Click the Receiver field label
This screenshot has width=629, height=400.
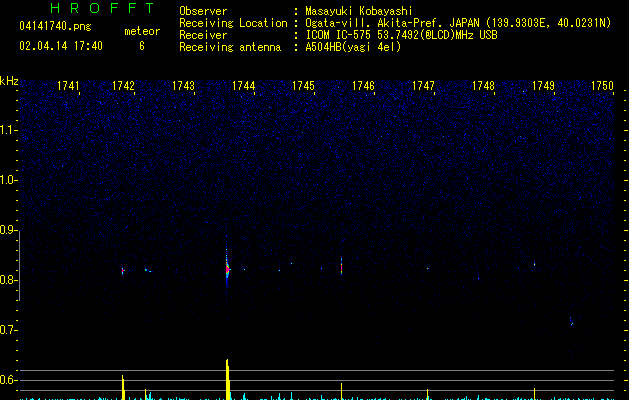pos(203,35)
